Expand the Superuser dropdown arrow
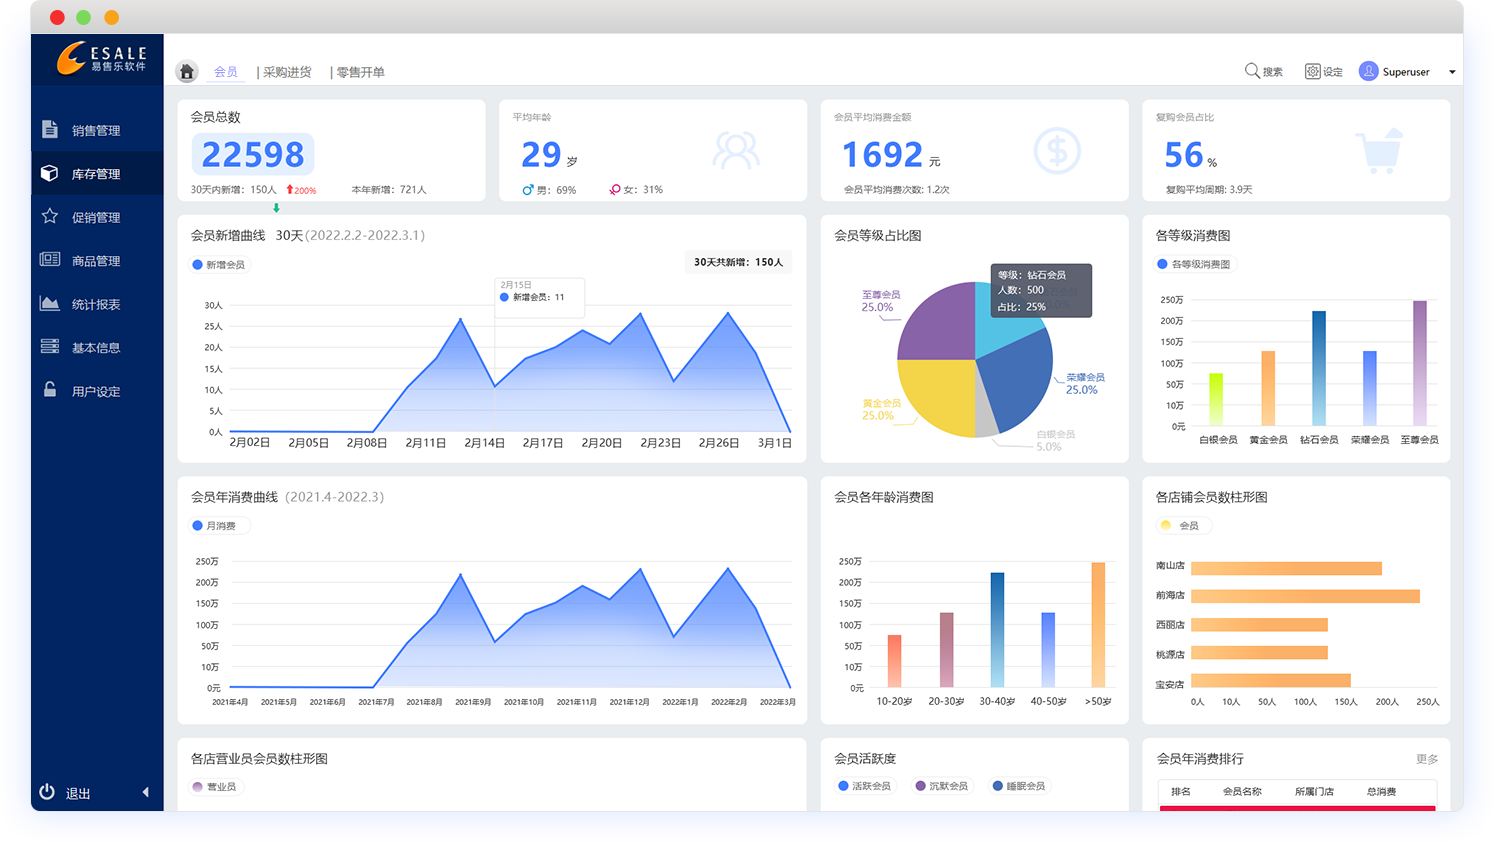Viewport: 1494px width, 842px height. [x=1452, y=72]
